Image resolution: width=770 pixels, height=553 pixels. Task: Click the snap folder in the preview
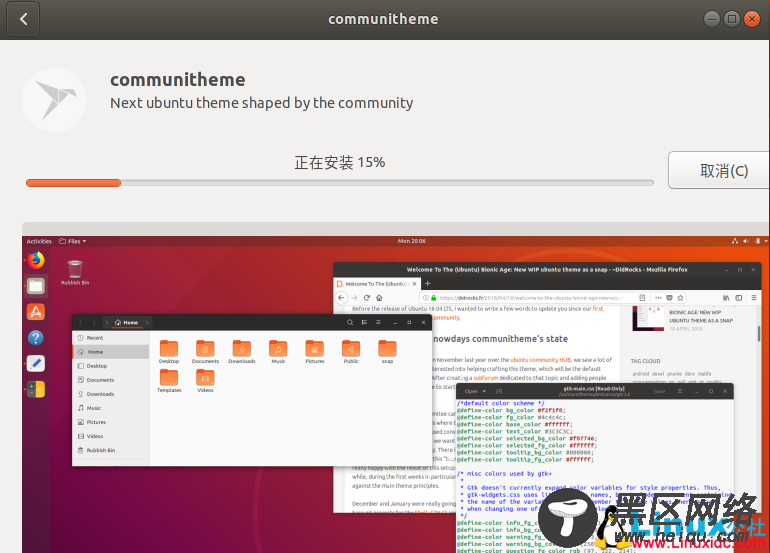click(387, 352)
